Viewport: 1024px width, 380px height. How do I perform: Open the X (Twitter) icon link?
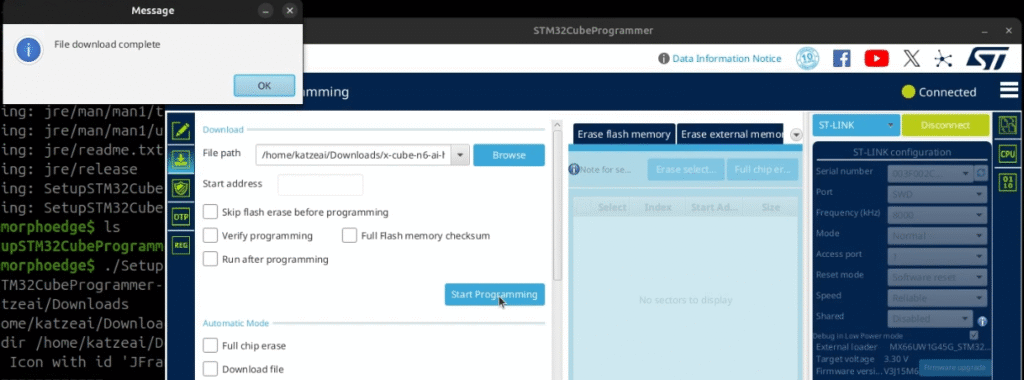(912, 59)
